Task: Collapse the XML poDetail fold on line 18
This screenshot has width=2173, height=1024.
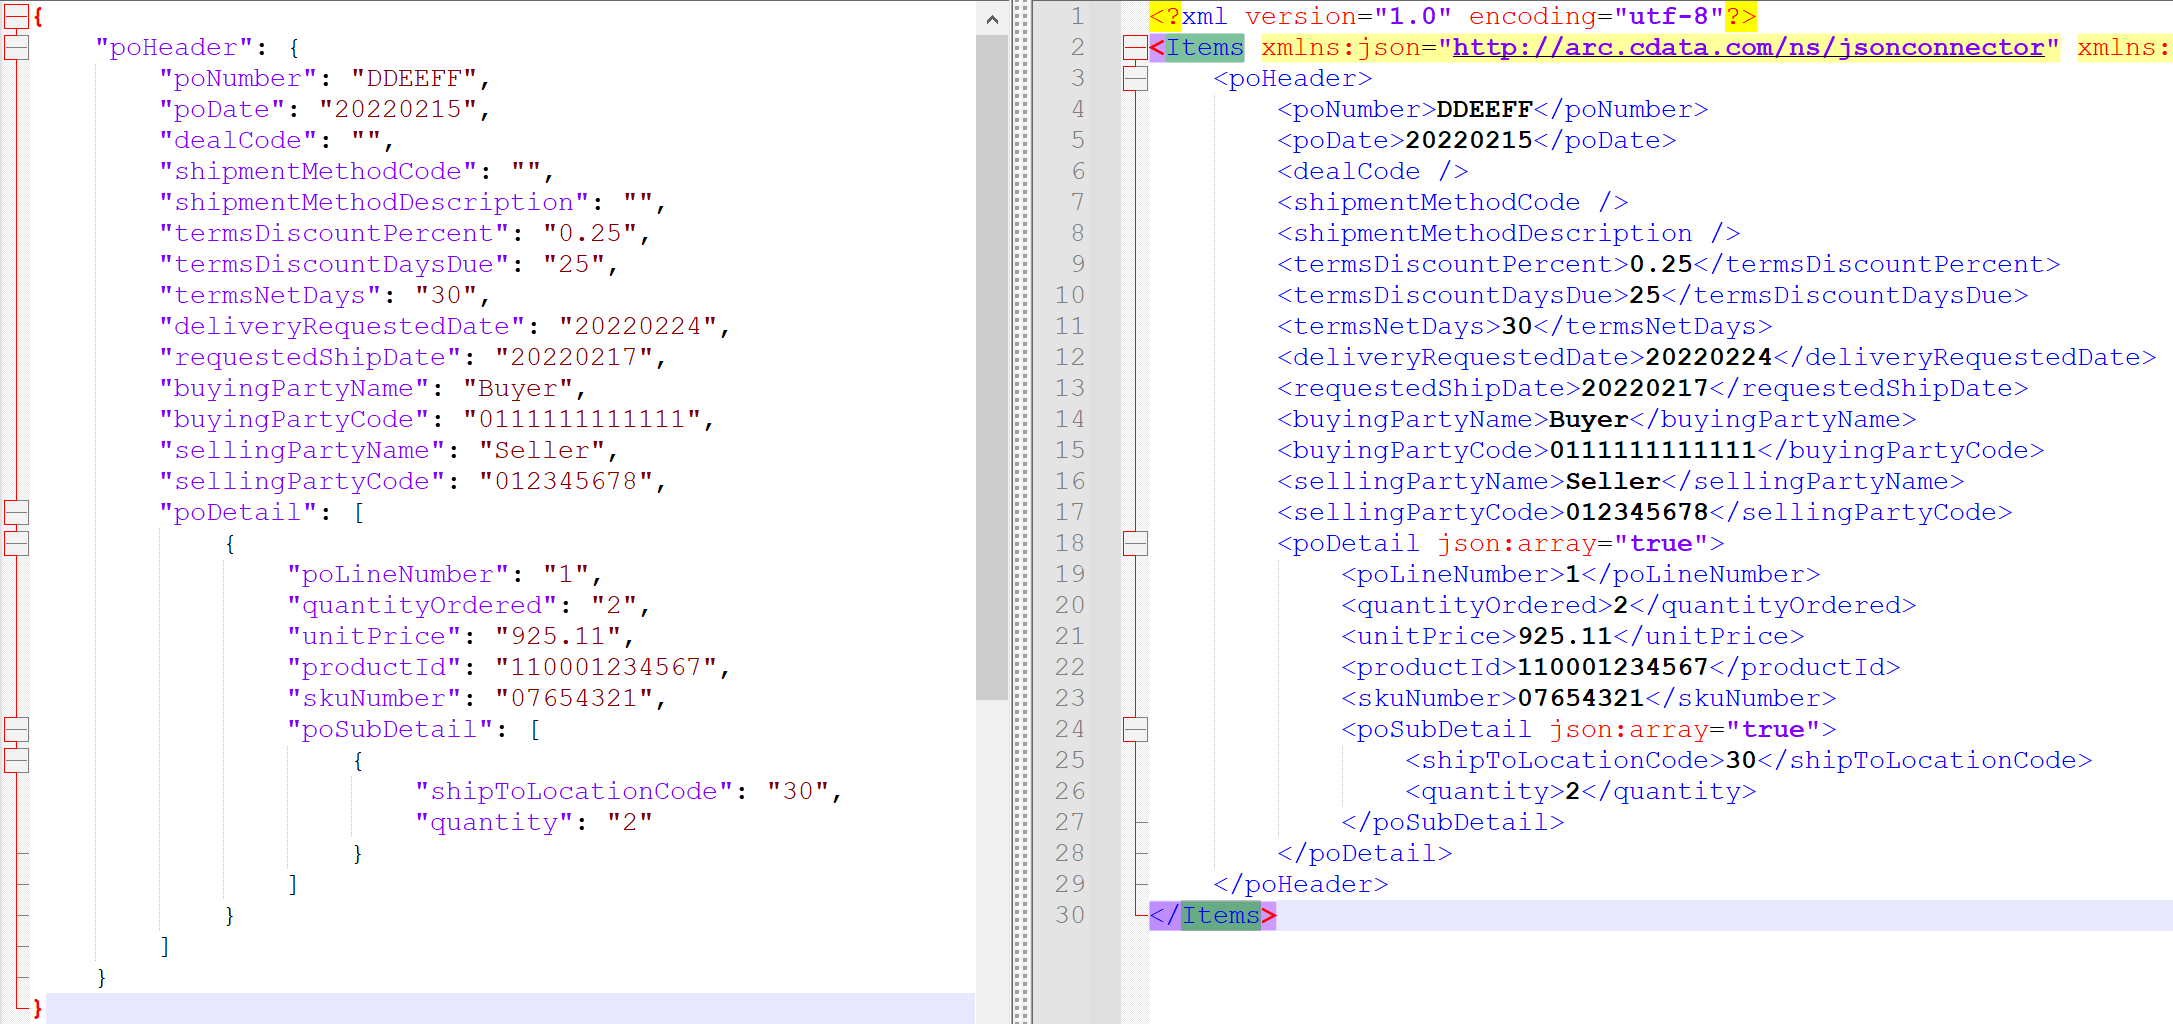Action: 1135,544
